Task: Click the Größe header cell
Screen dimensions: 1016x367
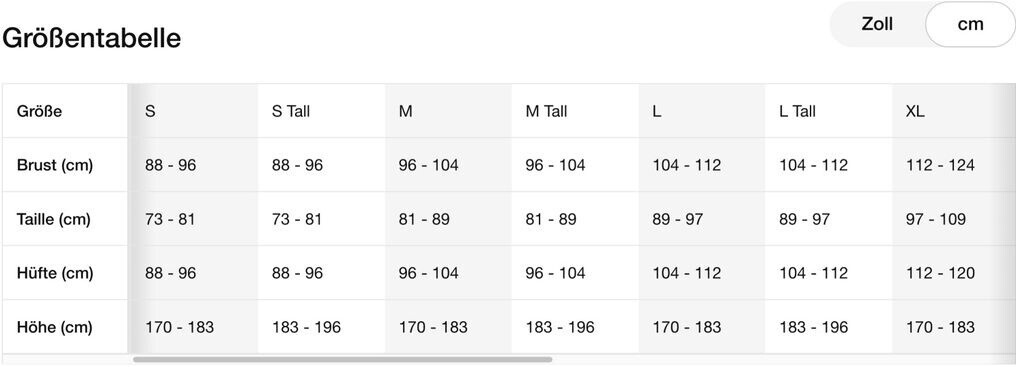Action: pyautogui.click(x=40, y=112)
